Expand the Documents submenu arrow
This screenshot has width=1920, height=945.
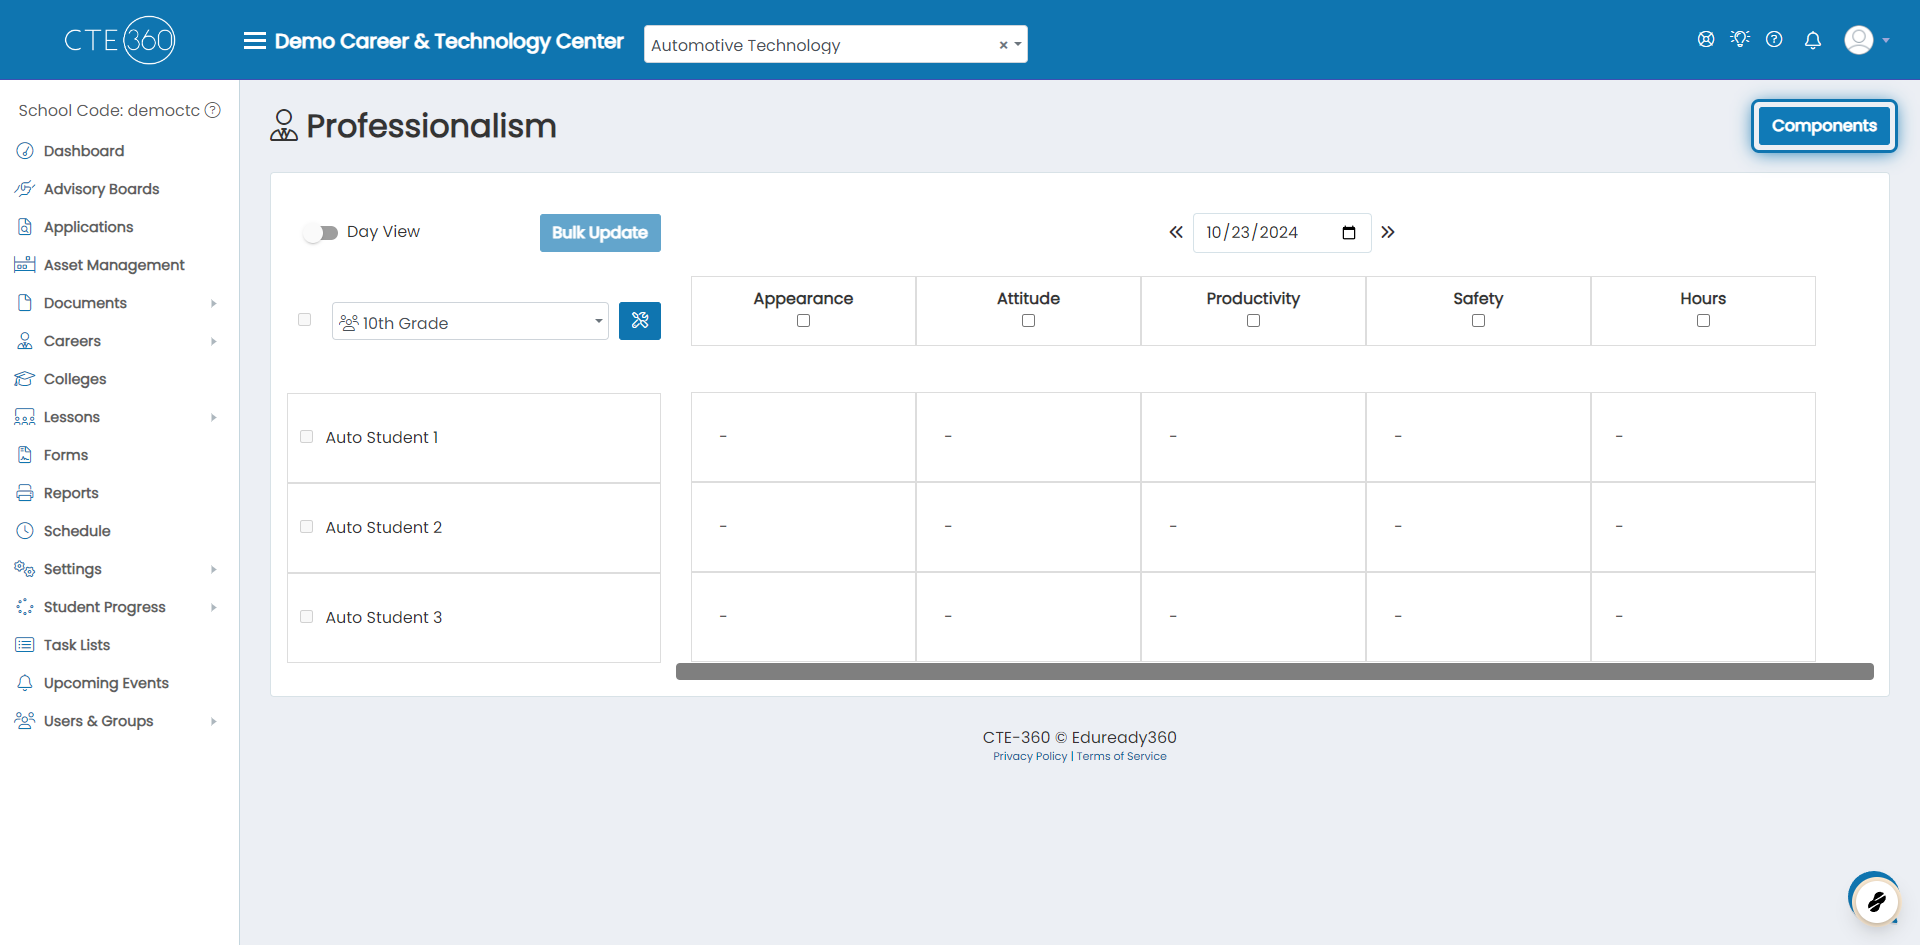(213, 303)
